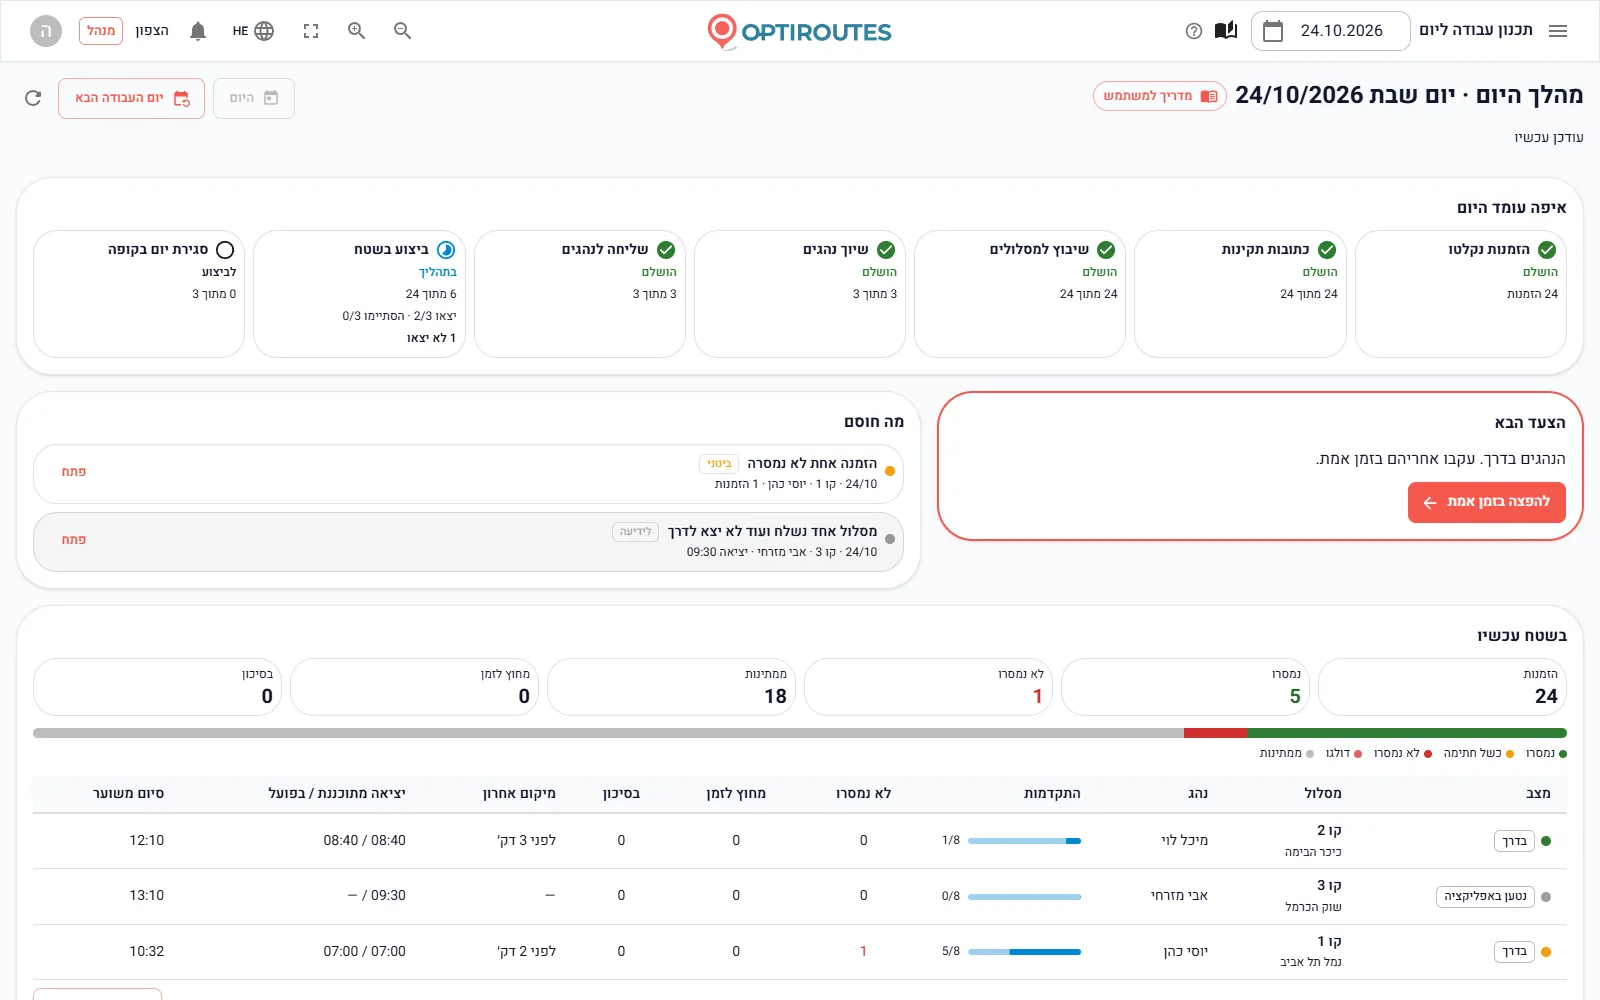Select the ביצוע בשטח stage card
The height and width of the screenshot is (1000, 1600).
(360, 294)
